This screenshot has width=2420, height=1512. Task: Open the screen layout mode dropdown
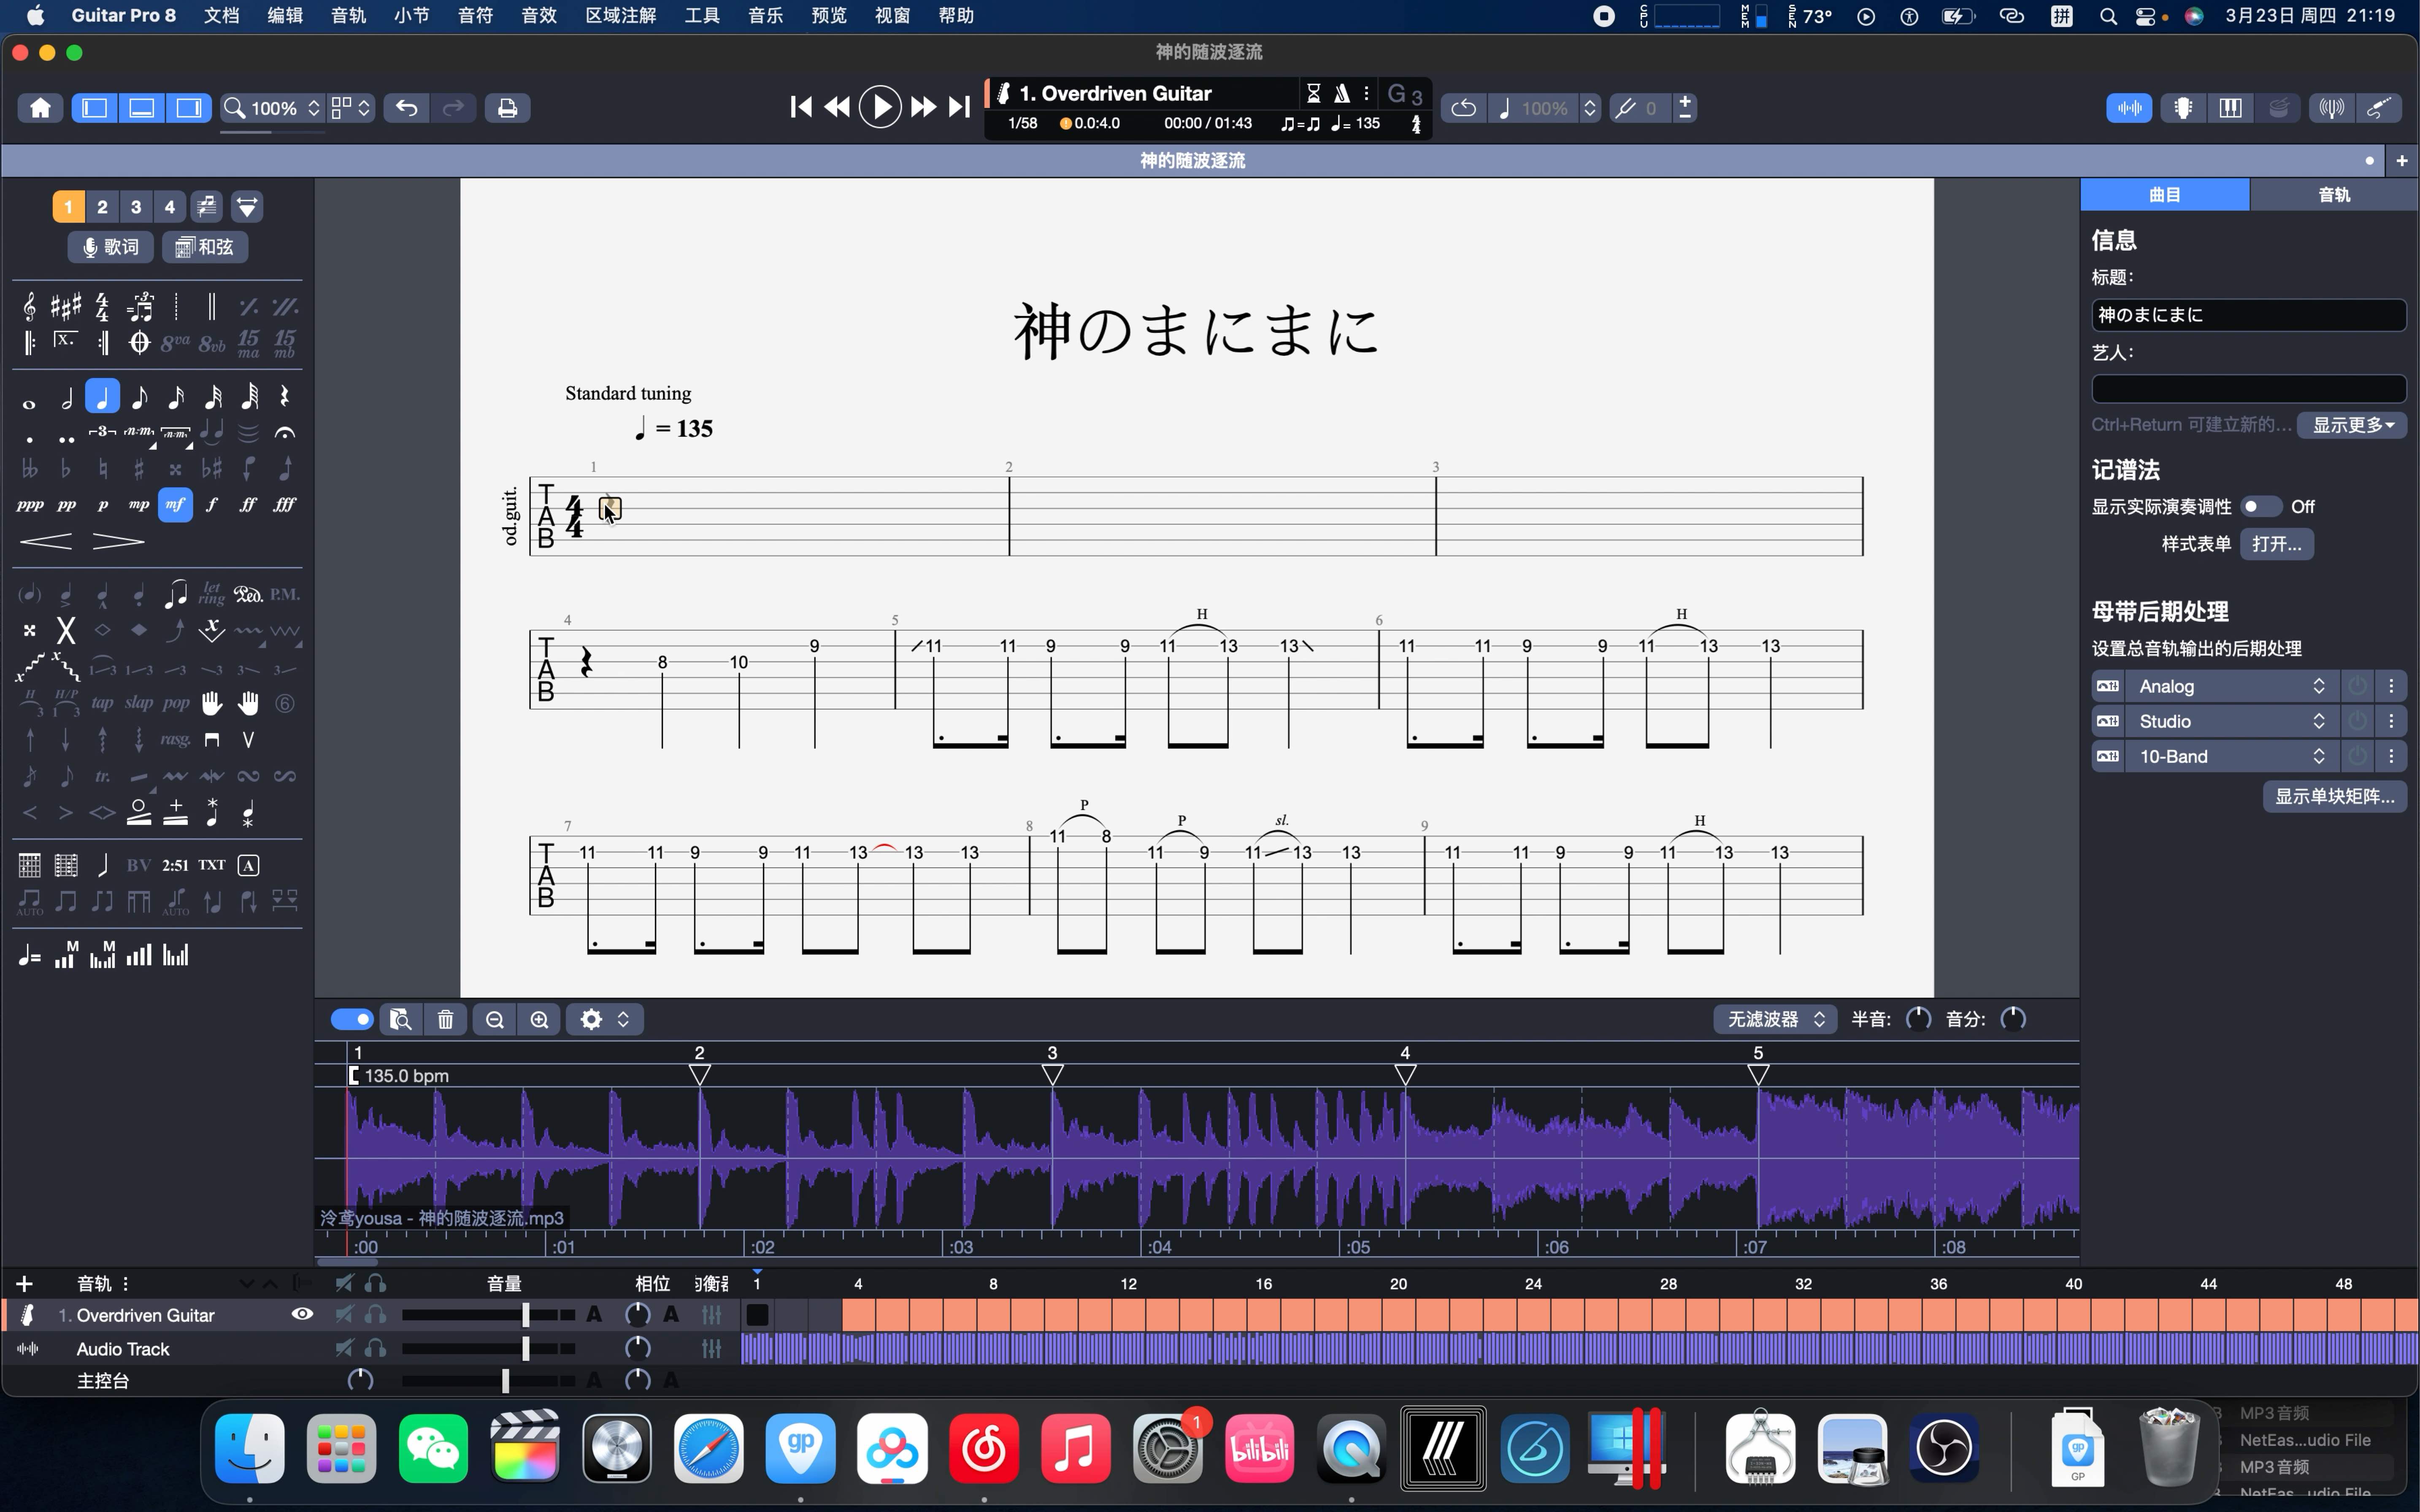(351, 108)
